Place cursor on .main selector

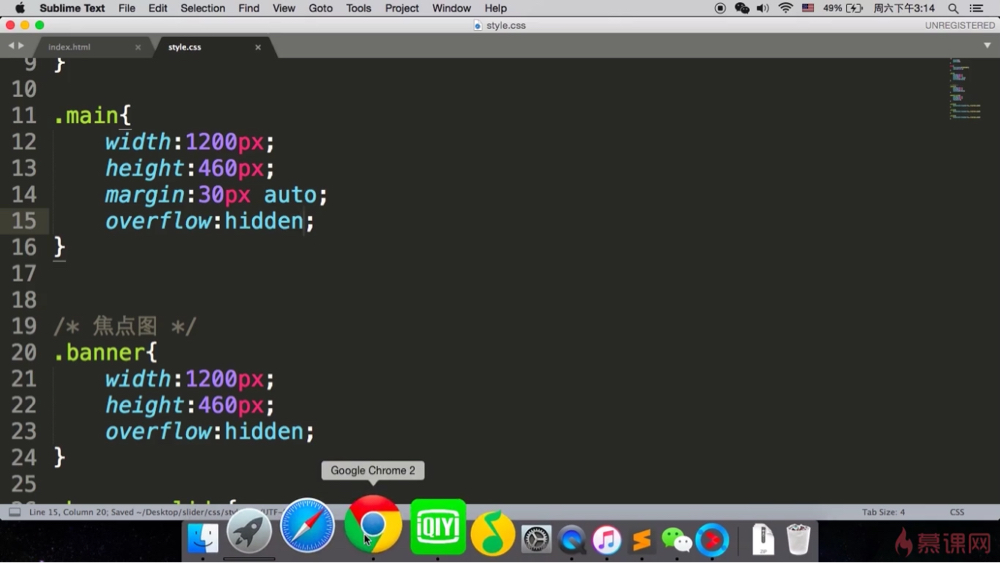(86, 115)
